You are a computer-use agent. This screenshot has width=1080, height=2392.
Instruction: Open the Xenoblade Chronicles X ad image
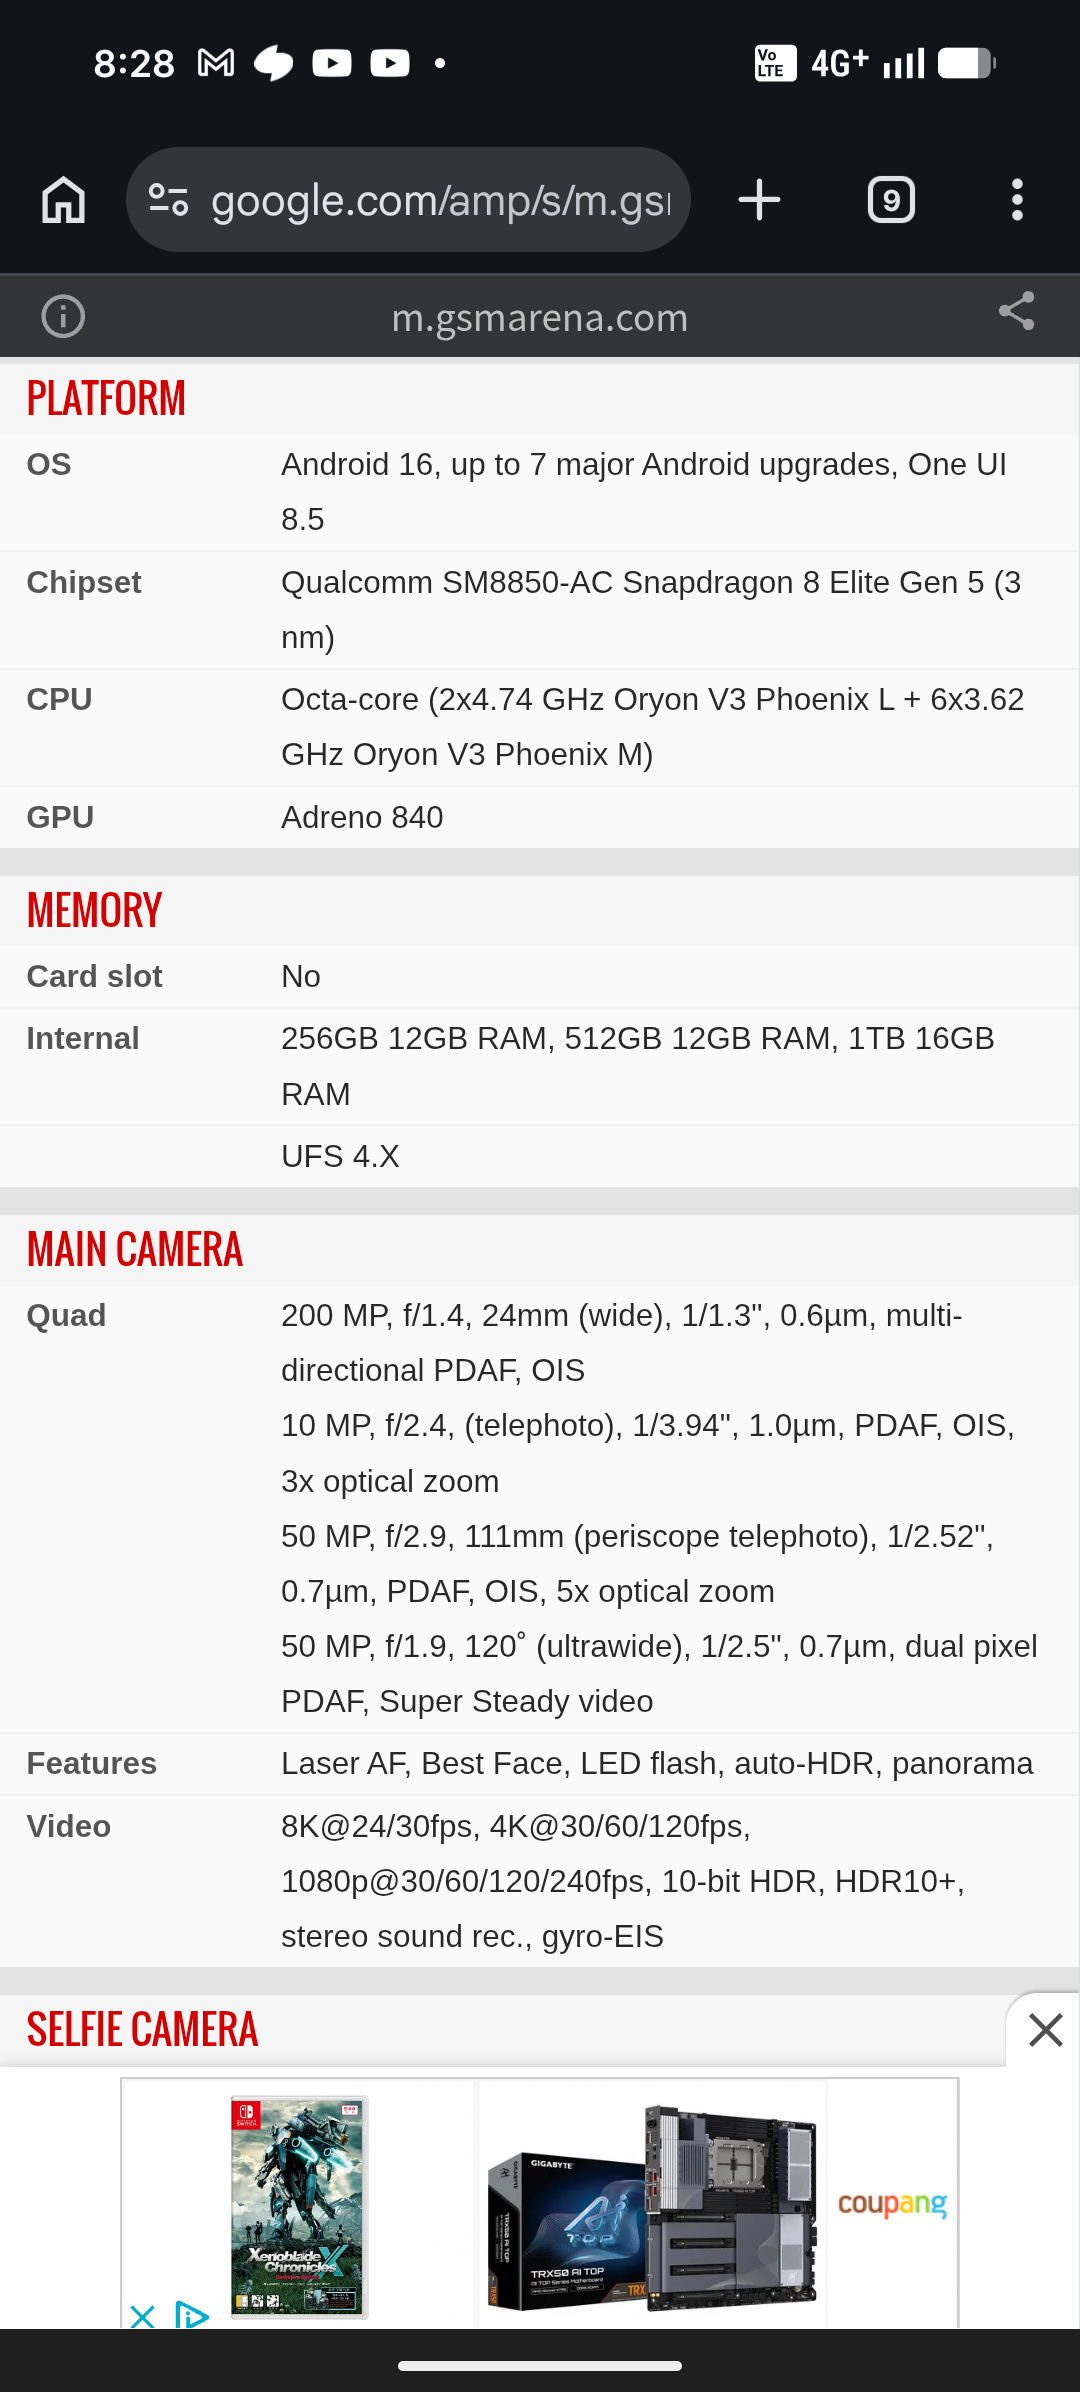pyautogui.click(x=299, y=2206)
